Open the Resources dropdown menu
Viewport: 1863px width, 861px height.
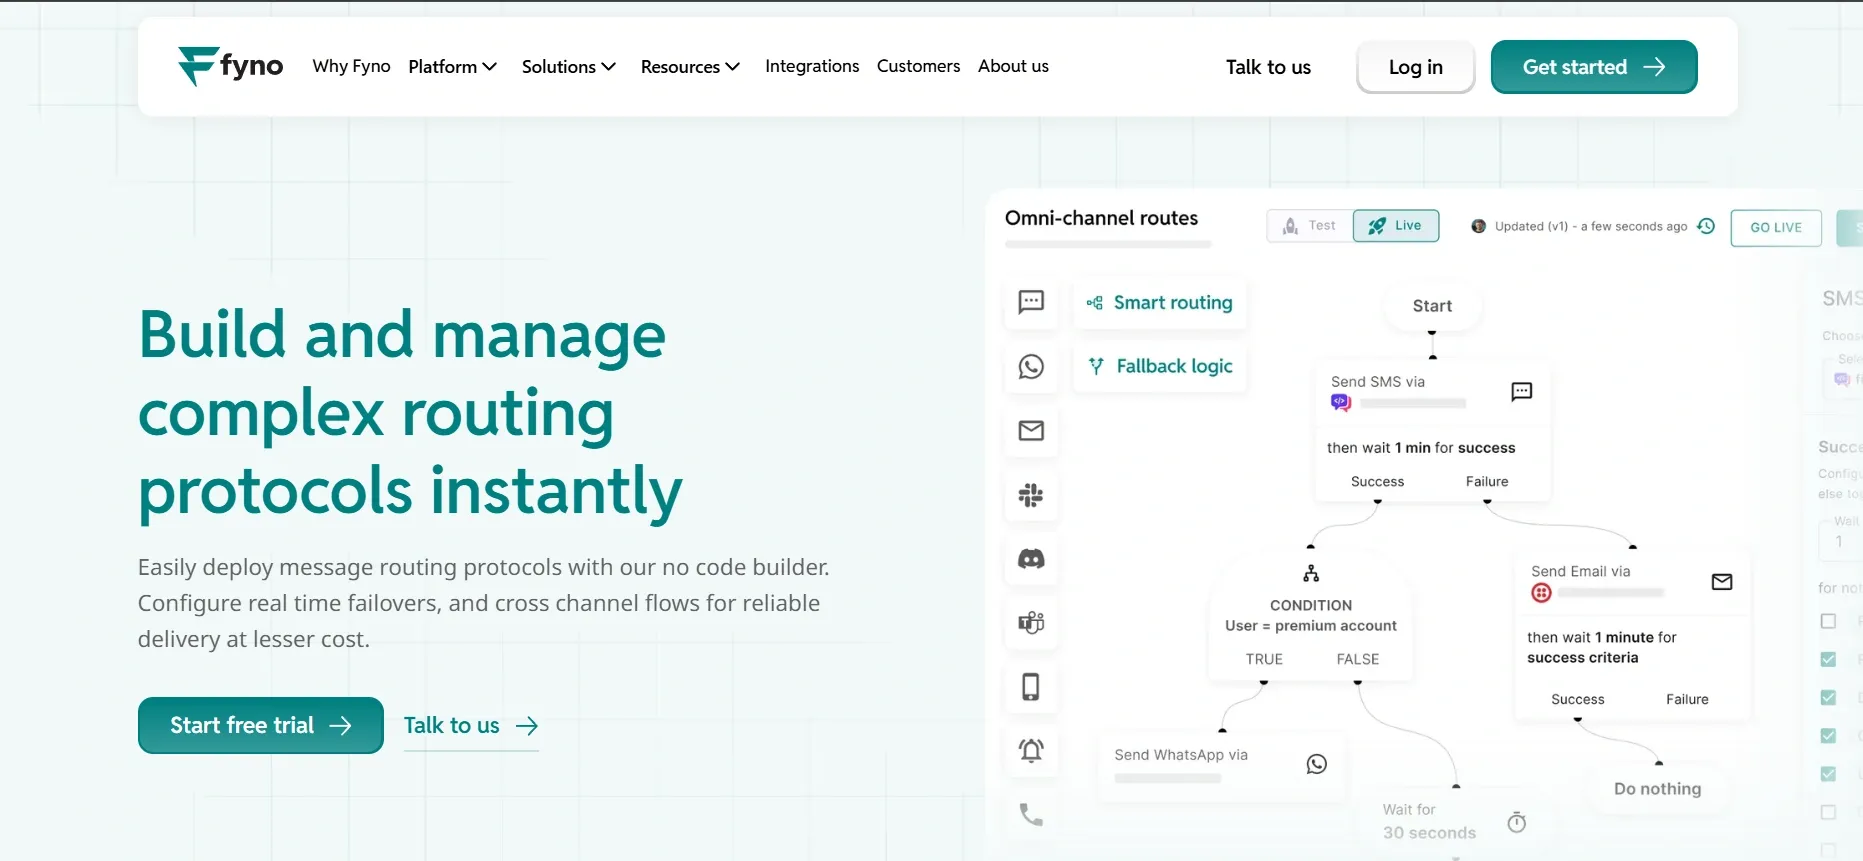690,67
